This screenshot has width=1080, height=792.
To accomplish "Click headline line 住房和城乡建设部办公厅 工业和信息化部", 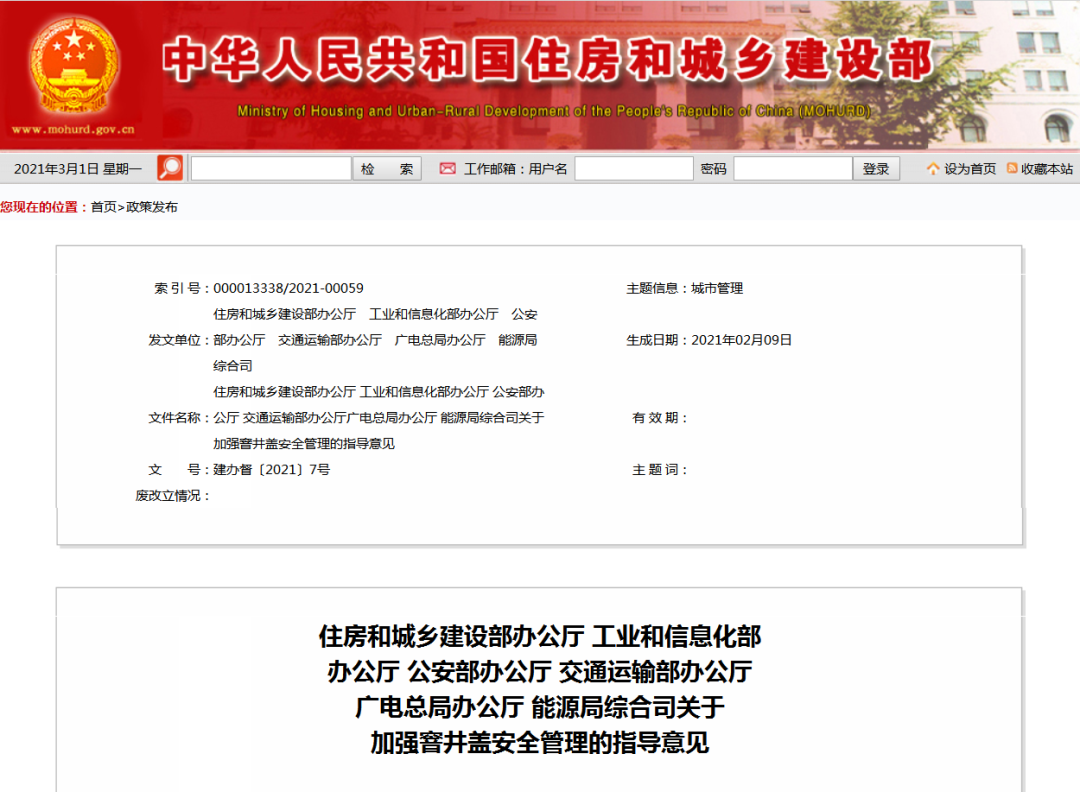I will tap(539, 636).
